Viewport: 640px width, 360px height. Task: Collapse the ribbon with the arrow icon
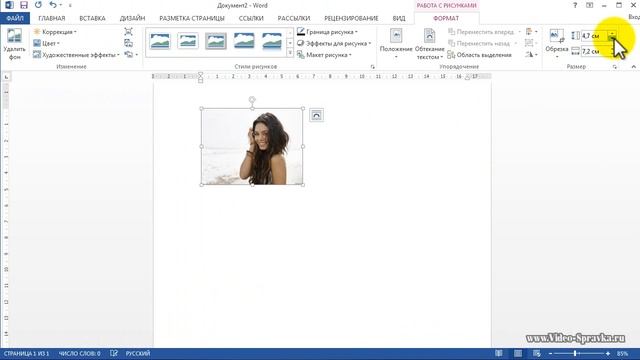pyautogui.click(x=633, y=67)
